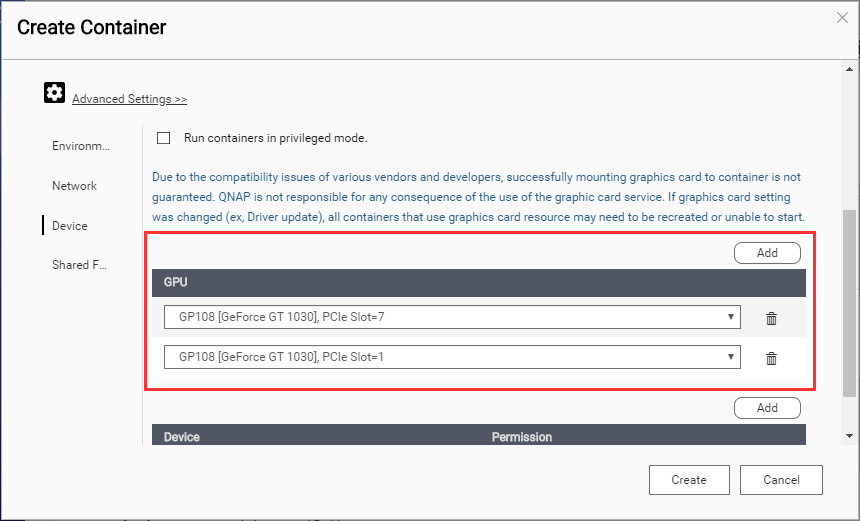
Task: Select the Device tab in sidebar
Action: click(70, 226)
